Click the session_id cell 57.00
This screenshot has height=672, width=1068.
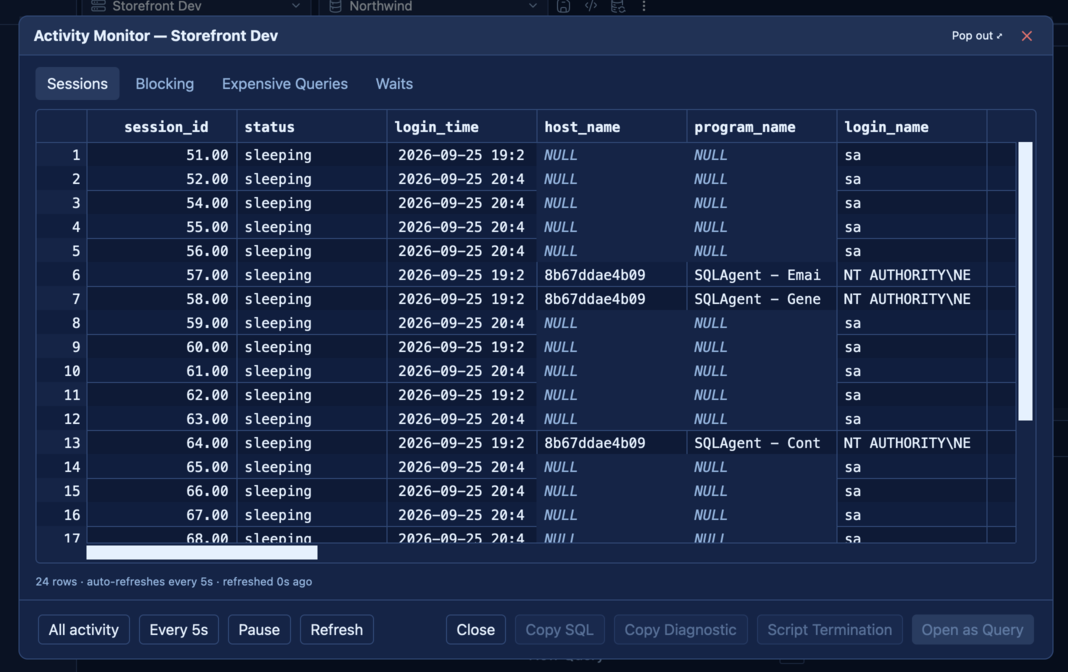(x=162, y=275)
